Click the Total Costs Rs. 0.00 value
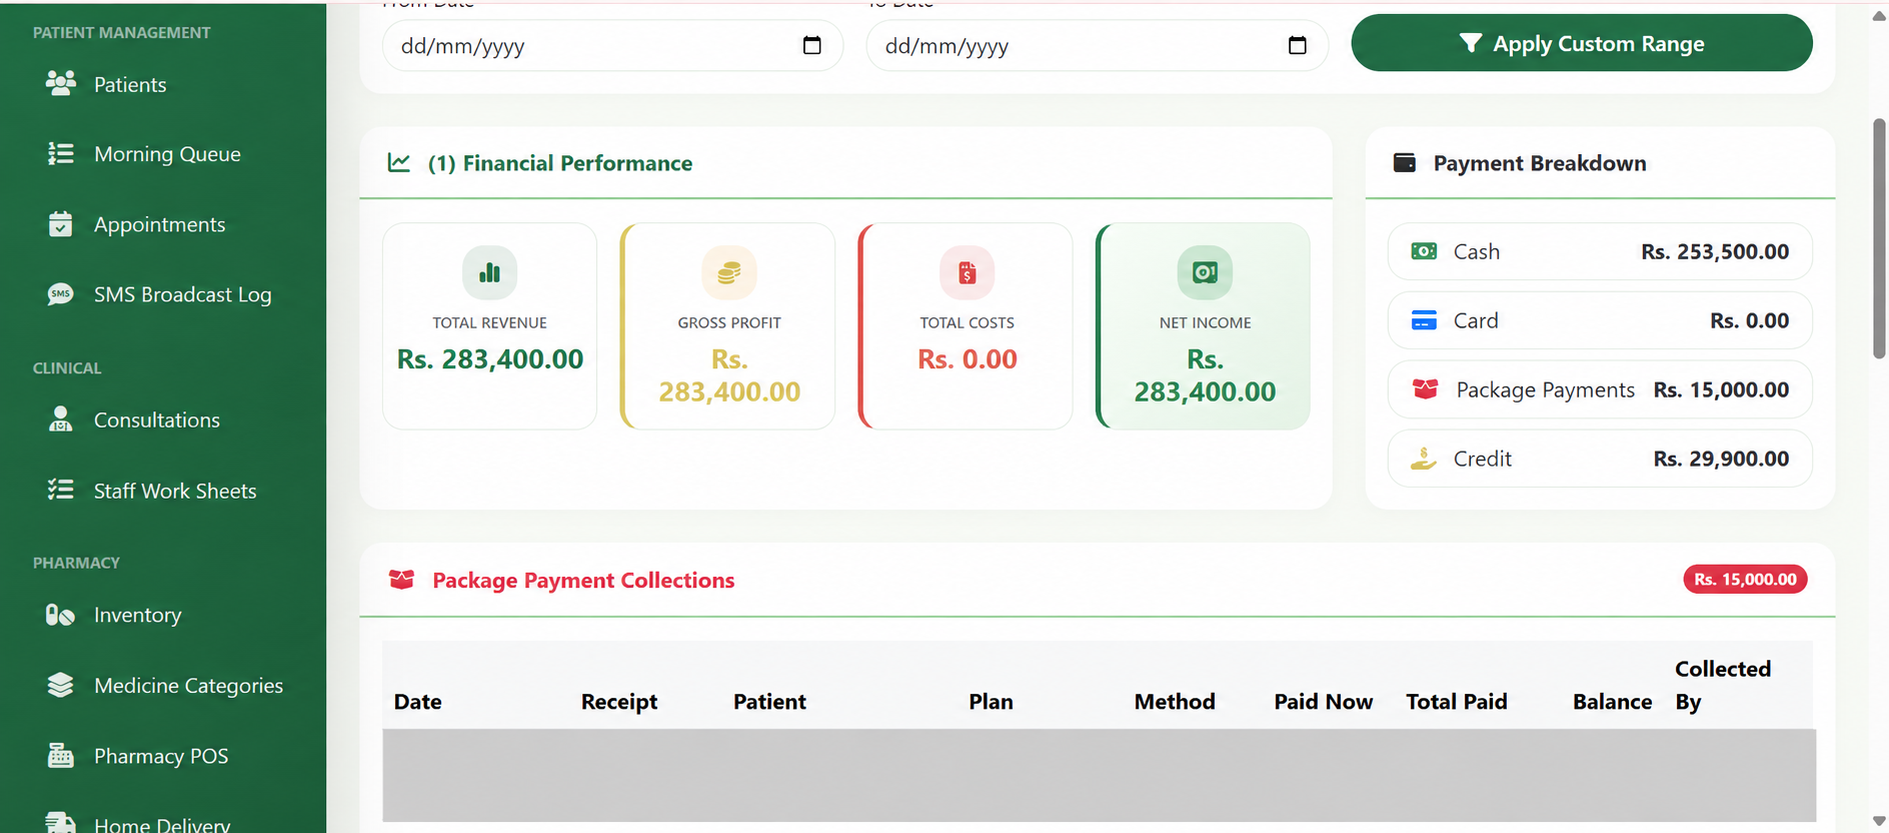 tap(967, 358)
